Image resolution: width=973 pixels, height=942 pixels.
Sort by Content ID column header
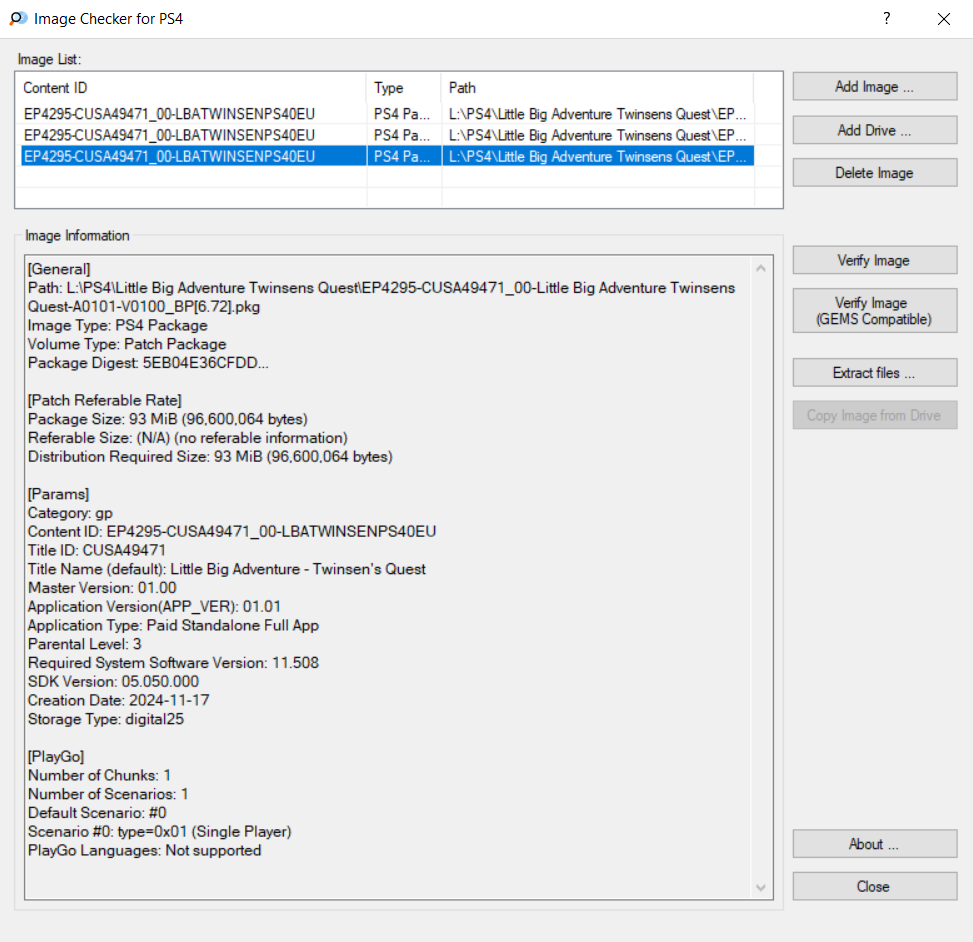191,88
